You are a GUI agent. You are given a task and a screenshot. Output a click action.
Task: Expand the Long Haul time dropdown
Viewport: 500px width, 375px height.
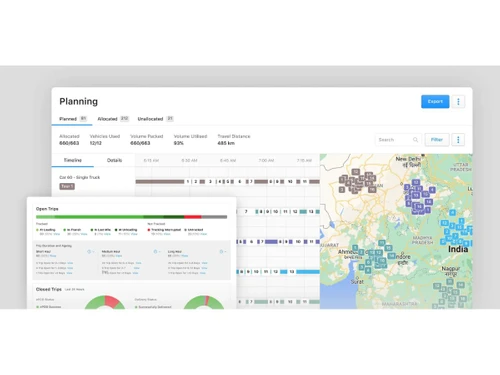(223, 252)
